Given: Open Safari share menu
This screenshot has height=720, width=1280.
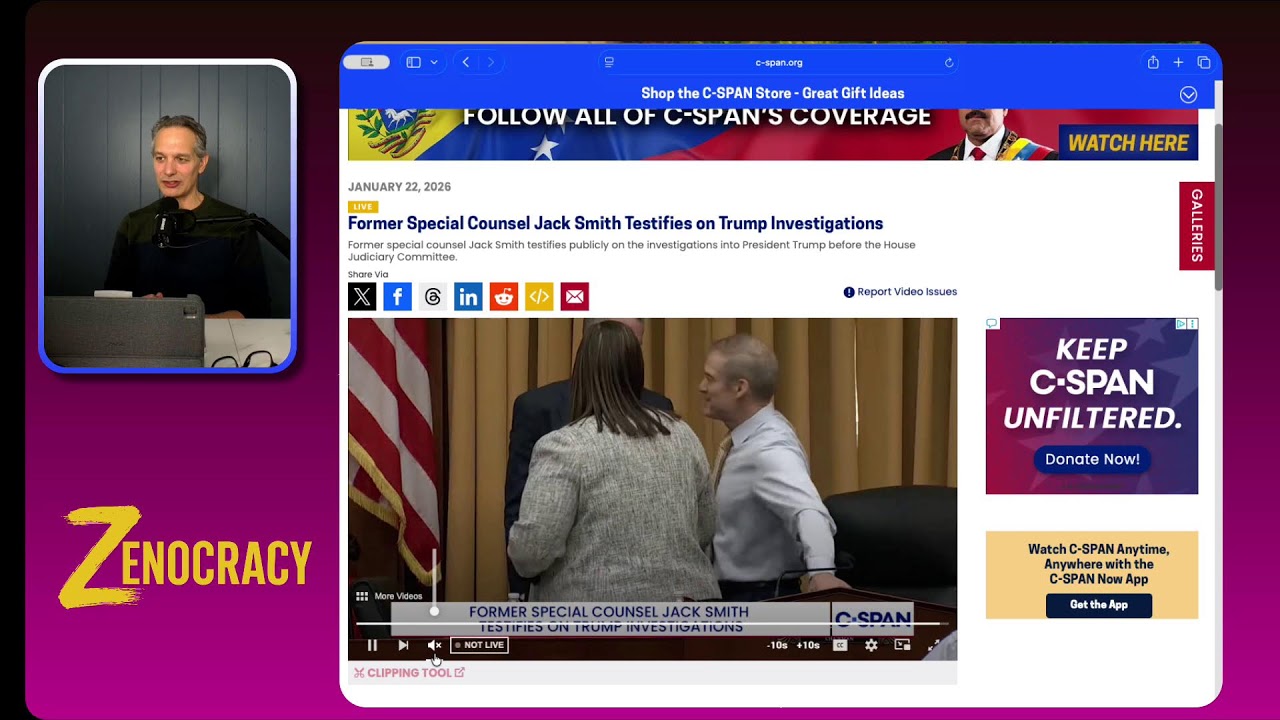Looking at the screenshot, I should tap(1153, 62).
